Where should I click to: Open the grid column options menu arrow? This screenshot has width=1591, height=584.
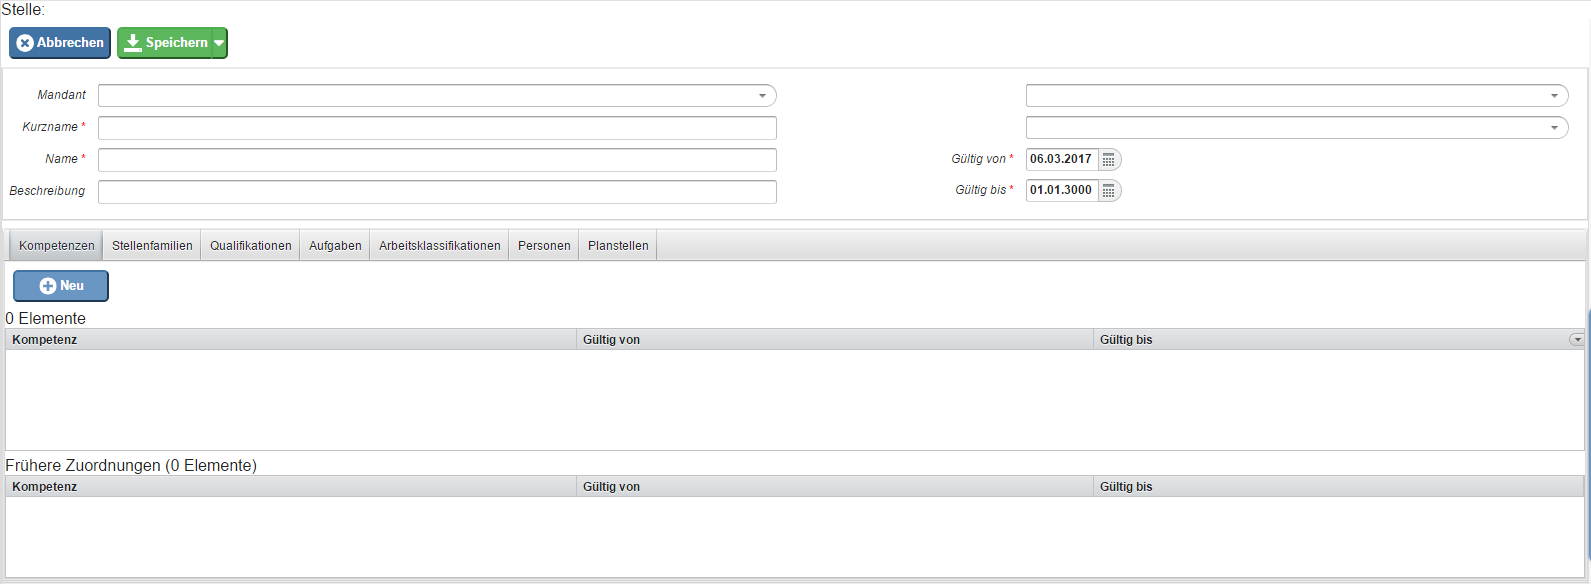coord(1577,340)
